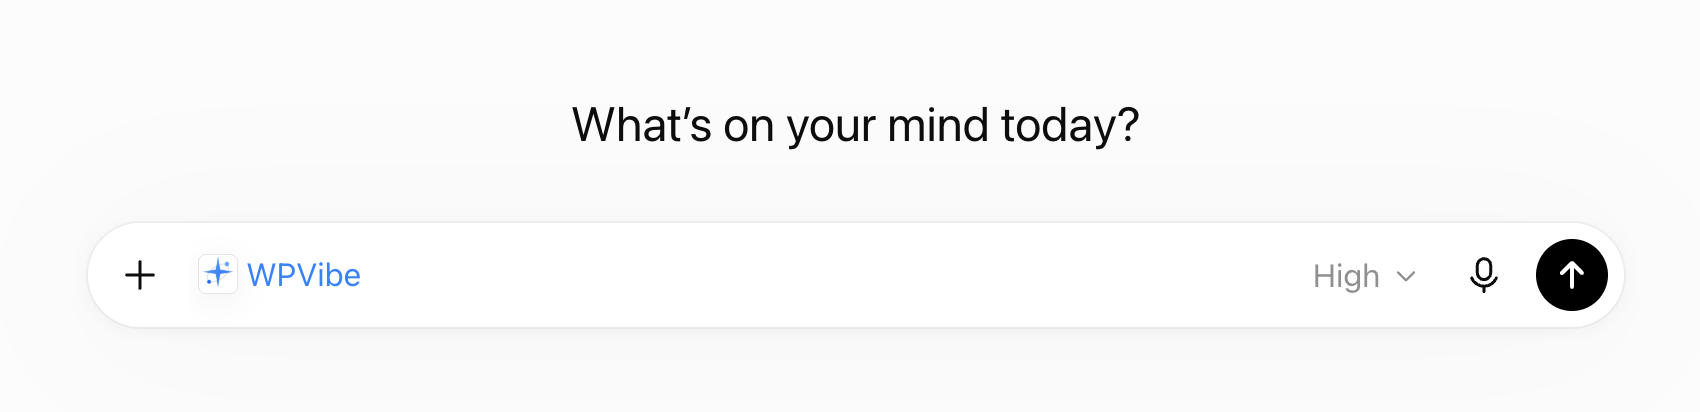Click the WPVibe sparkle icon
Screen dimensions: 1700x412
pos(218,274)
